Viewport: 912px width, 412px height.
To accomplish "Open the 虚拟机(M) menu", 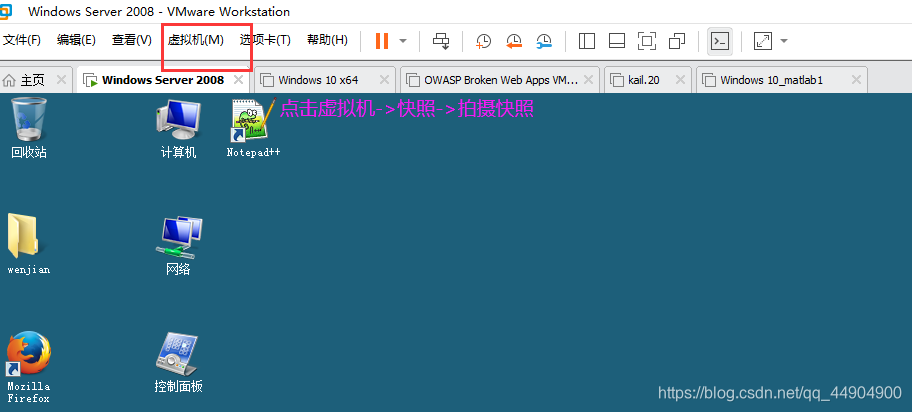I will click(195, 40).
